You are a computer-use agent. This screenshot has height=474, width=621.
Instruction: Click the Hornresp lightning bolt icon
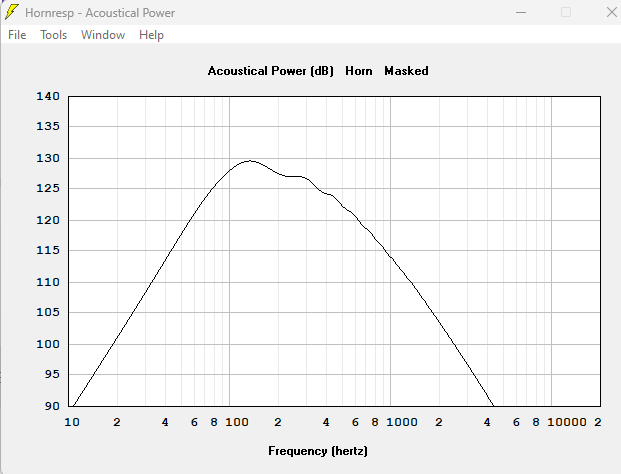pyautogui.click(x=11, y=12)
